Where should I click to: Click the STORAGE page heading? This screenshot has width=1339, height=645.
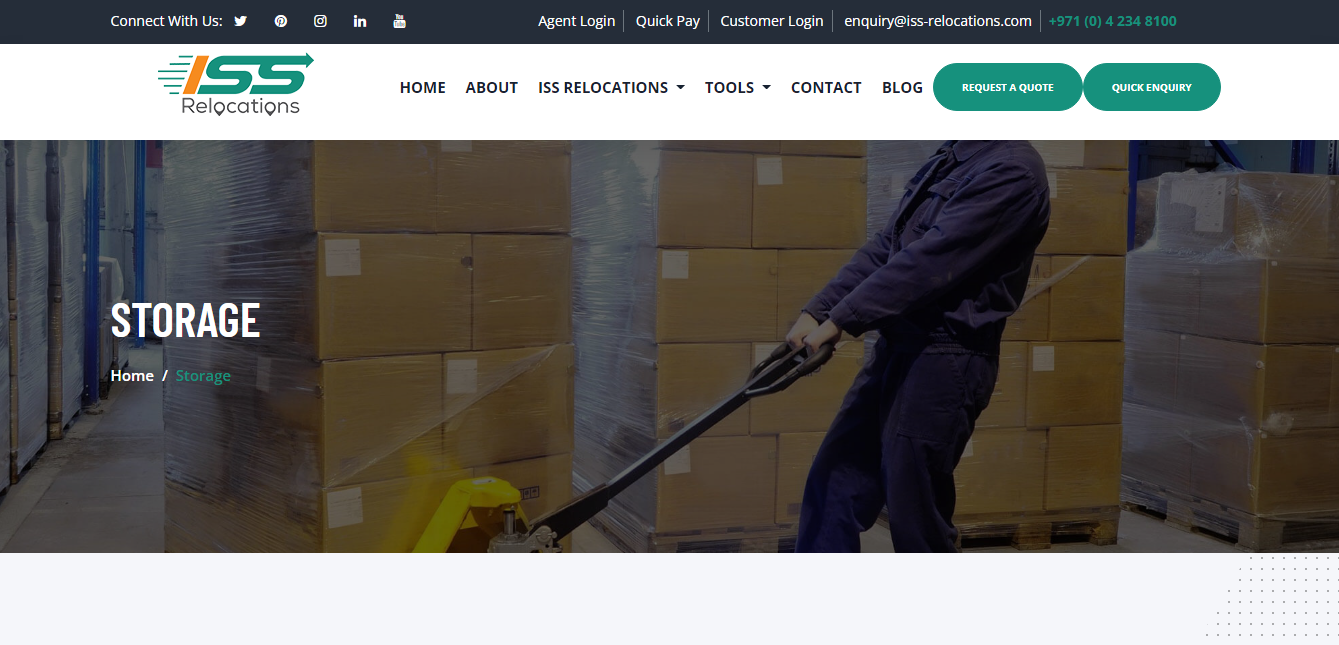[185, 320]
